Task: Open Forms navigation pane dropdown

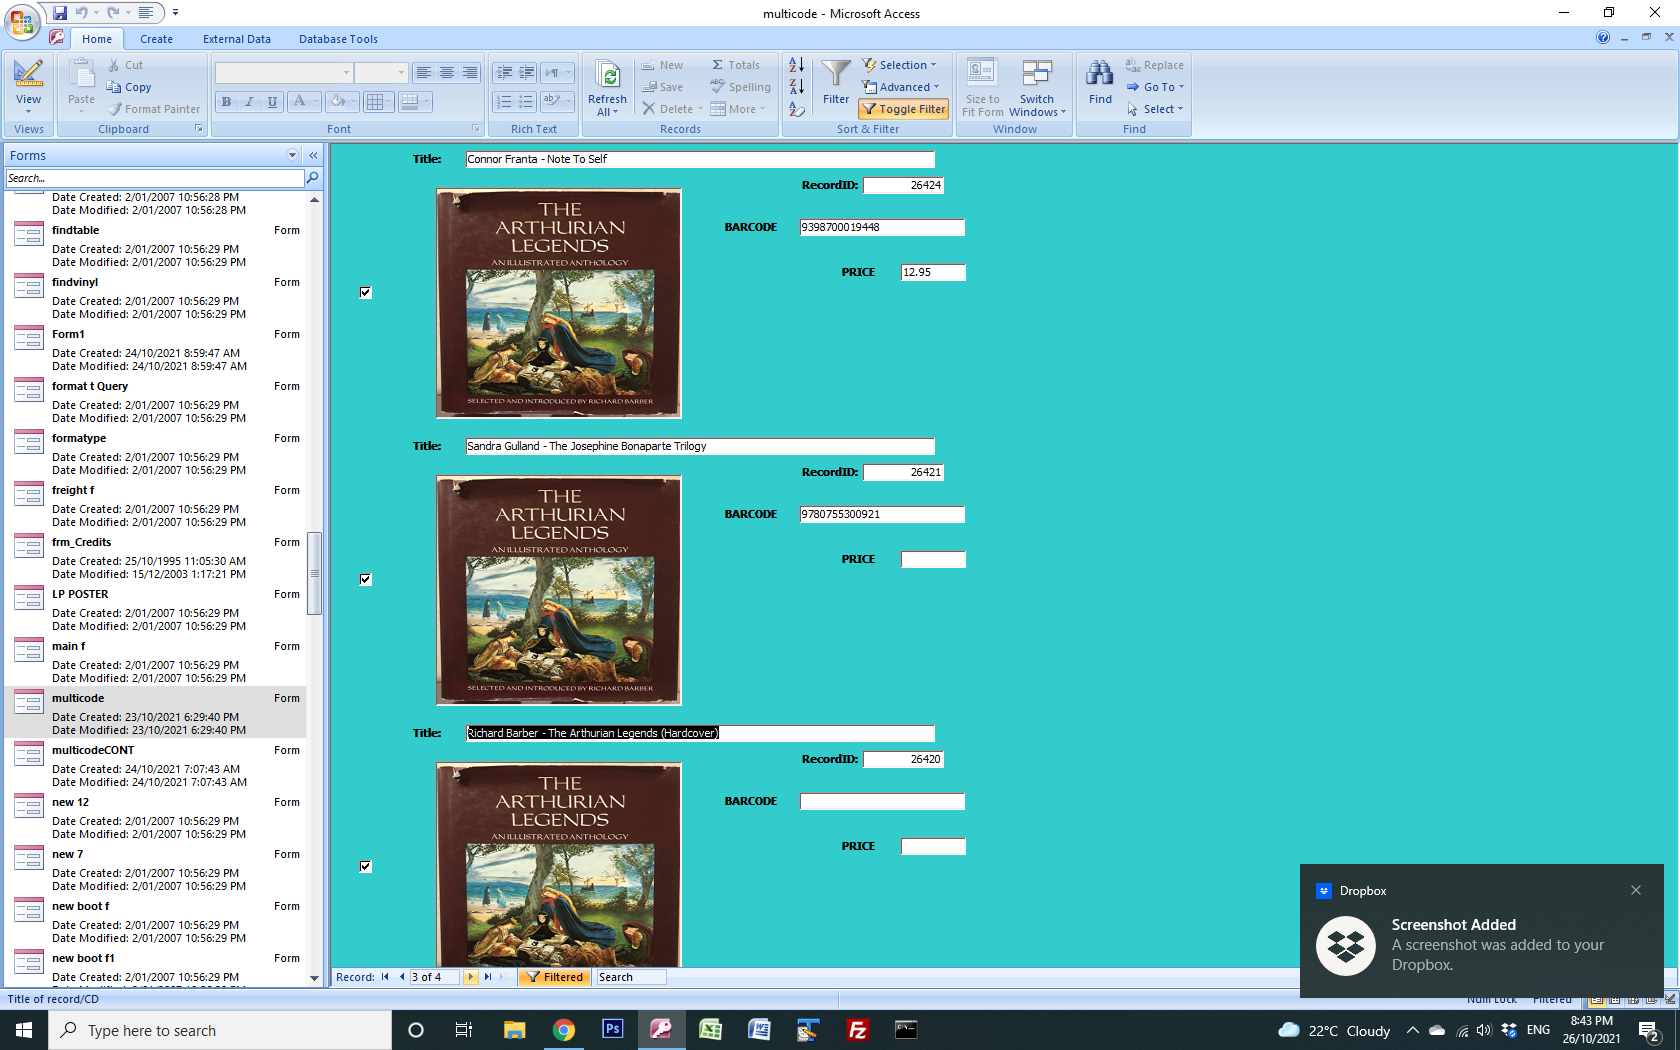Action: click(x=292, y=155)
